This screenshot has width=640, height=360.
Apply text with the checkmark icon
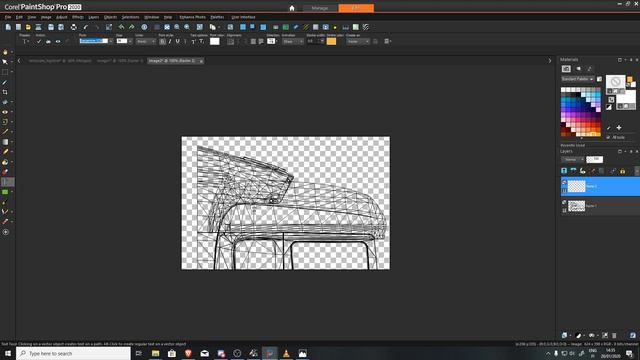tap(39, 41)
